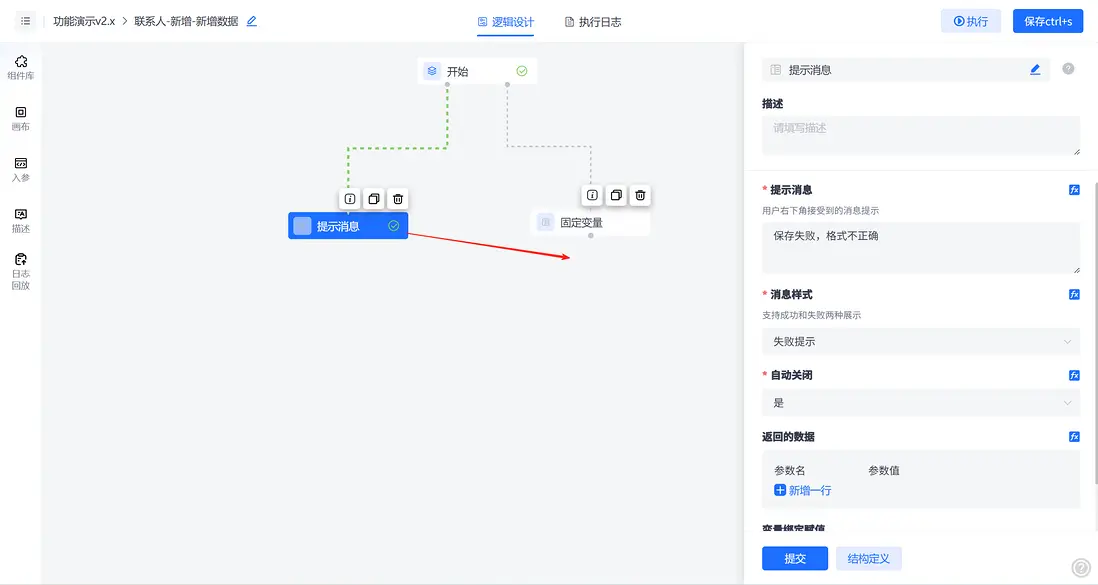The height and width of the screenshot is (585, 1098).
Task: Open the 描述 description panel
Action: point(20,218)
